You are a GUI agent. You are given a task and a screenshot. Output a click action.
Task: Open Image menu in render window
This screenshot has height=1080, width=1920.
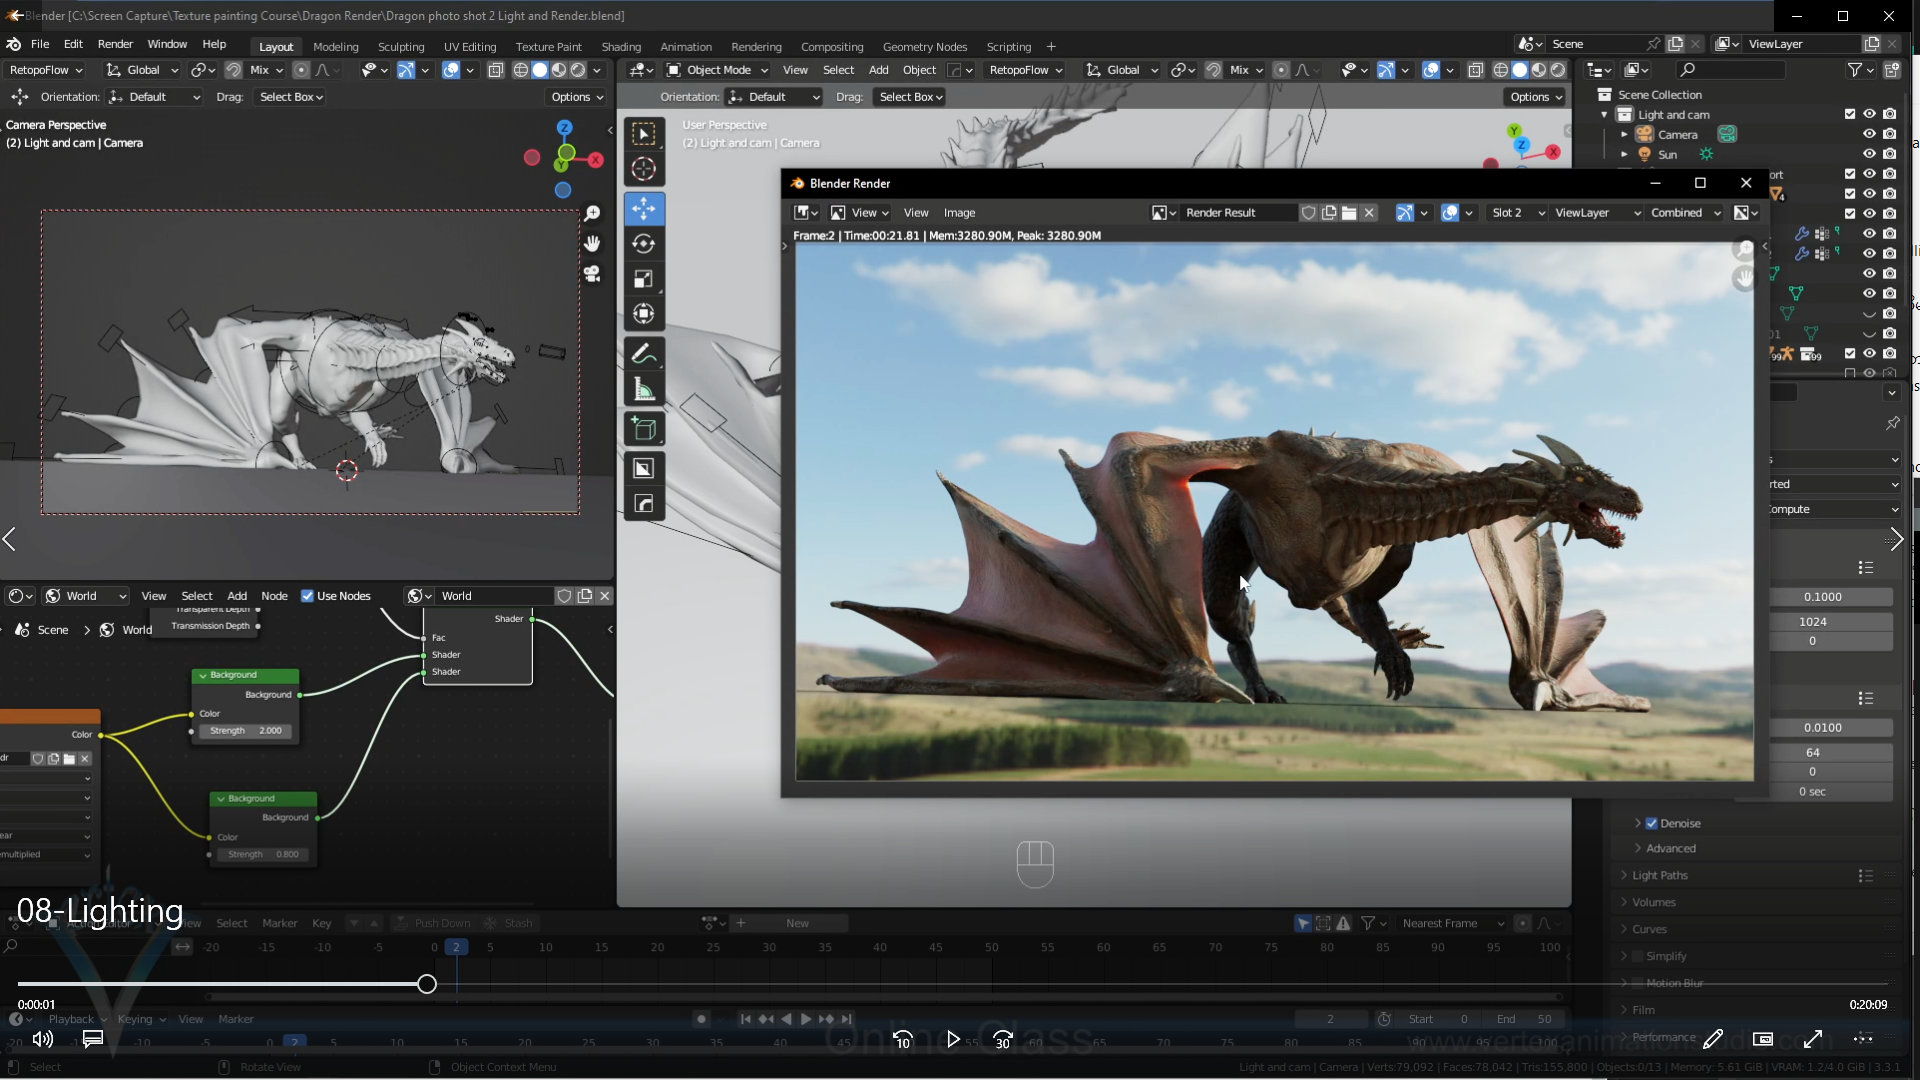pyautogui.click(x=959, y=212)
